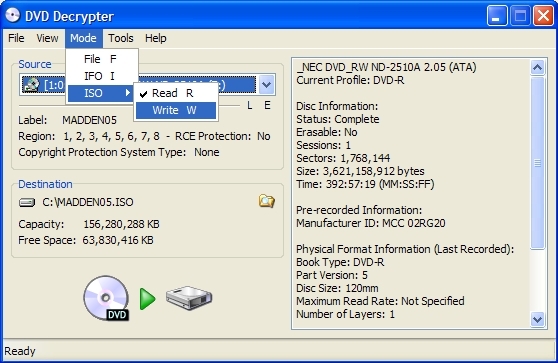This screenshot has height=363, width=558.
Task: Expand the ISO submenu entry
Action: [x=101, y=93]
